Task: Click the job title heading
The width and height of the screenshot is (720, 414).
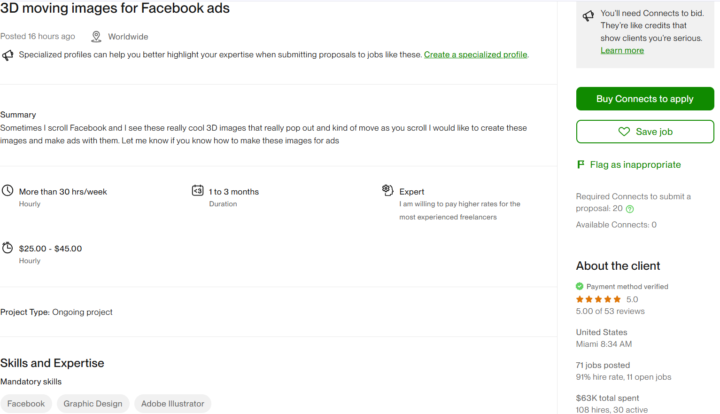Action: pyautogui.click(x=115, y=9)
